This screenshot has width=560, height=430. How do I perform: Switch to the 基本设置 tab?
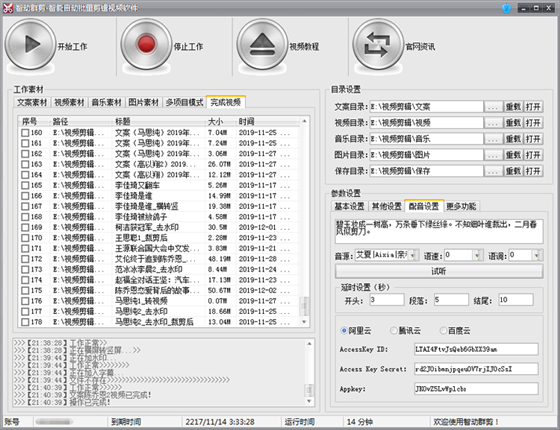[x=349, y=206]
